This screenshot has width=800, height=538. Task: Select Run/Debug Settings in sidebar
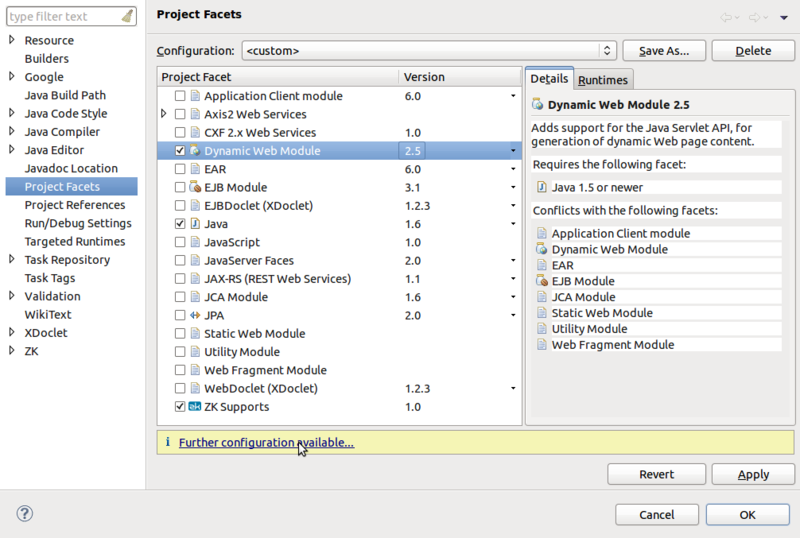[78, 223]
